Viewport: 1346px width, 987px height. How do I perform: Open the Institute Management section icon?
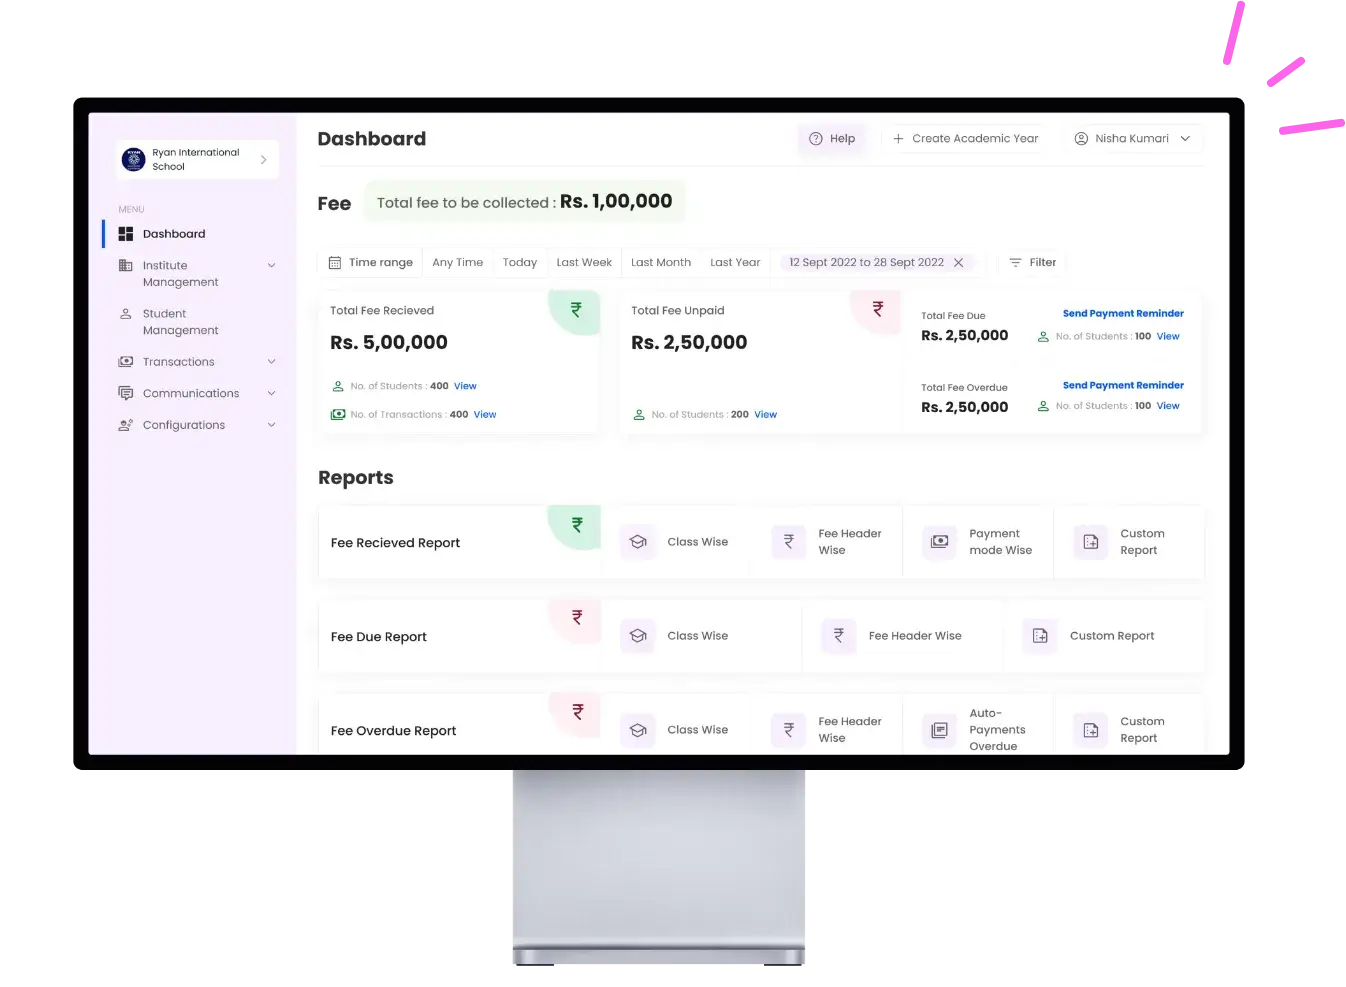coord(125,265)
